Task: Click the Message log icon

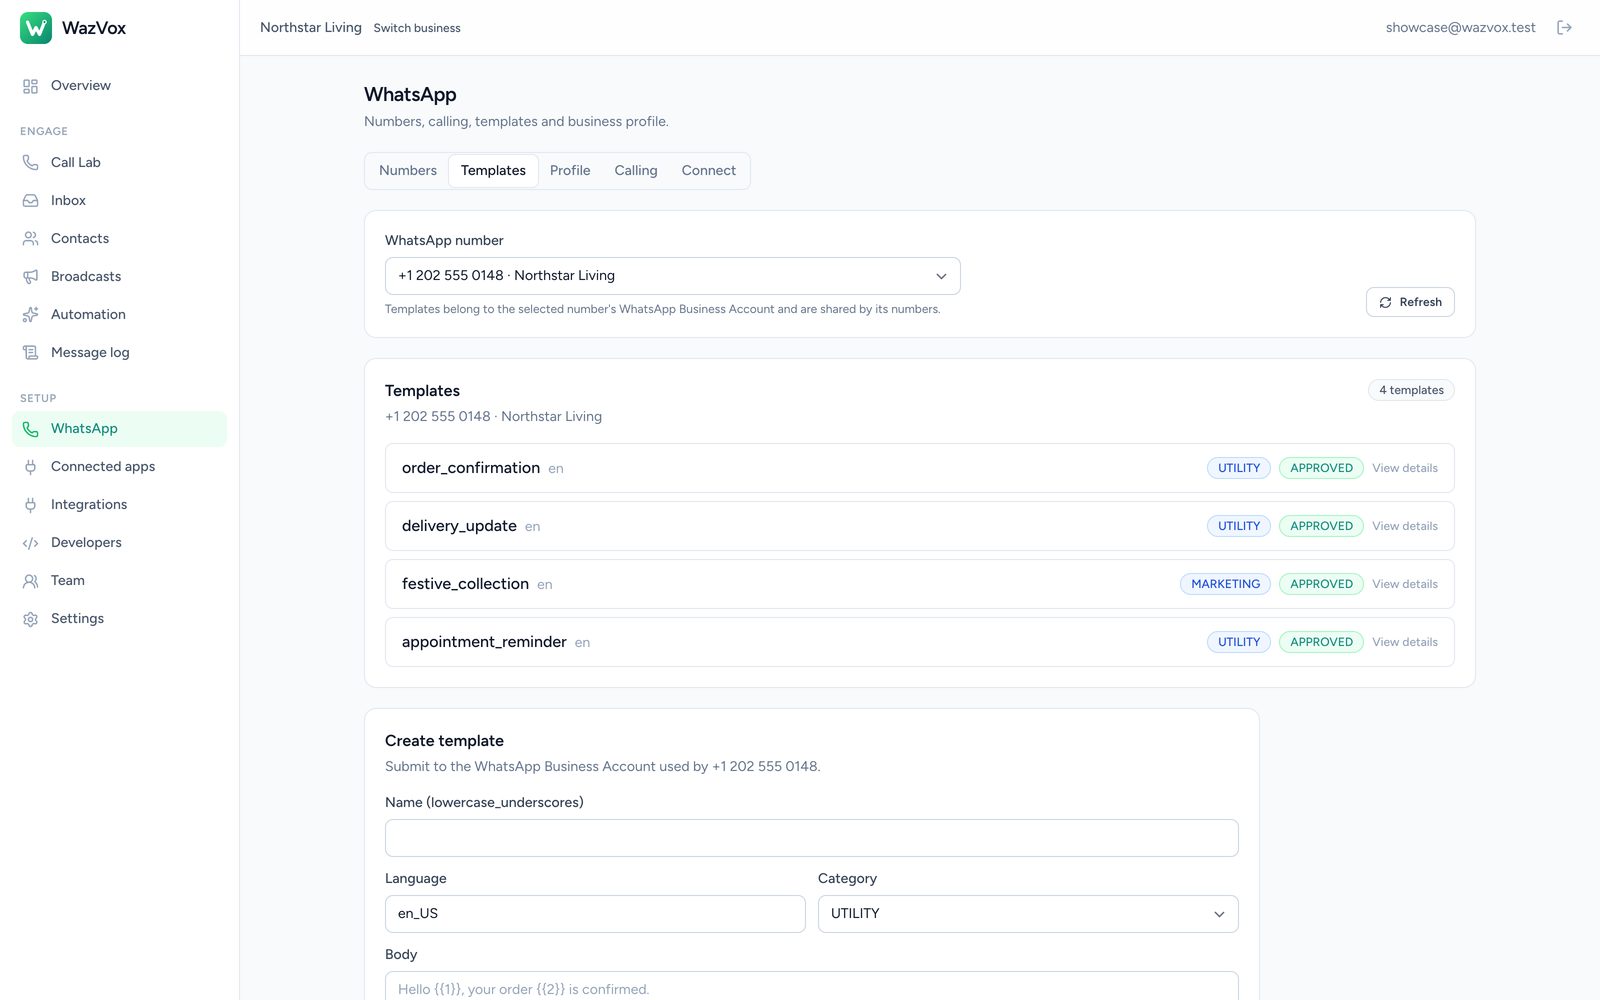Action: [x=31, y=352]
